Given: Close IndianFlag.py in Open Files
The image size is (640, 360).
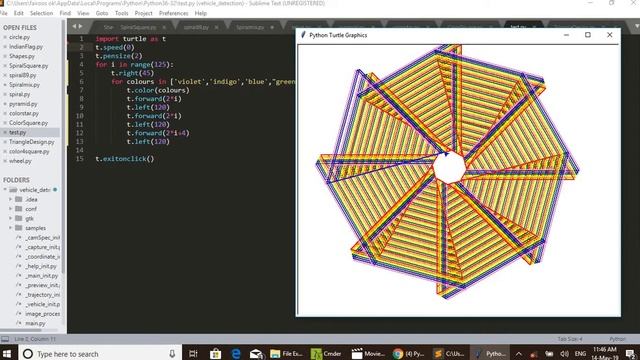Looking at the screenshot, I should click(5, 47).
